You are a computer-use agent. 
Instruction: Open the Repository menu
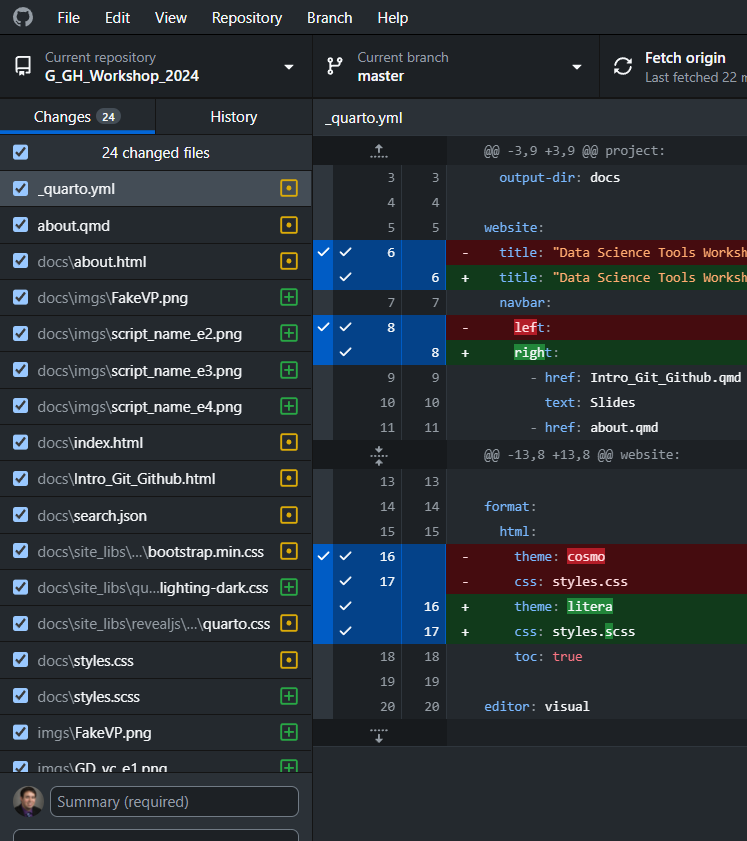246,17
